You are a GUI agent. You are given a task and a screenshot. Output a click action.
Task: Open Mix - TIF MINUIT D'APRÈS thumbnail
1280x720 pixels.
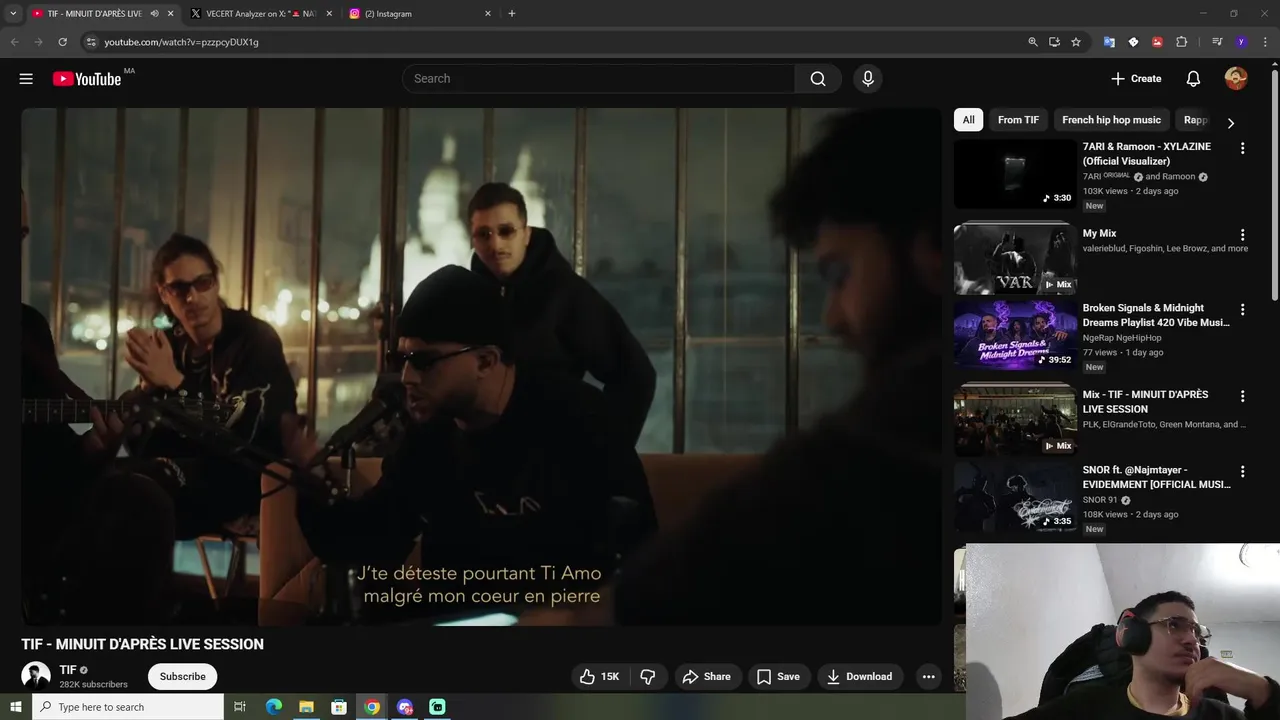pos(1014,420)
